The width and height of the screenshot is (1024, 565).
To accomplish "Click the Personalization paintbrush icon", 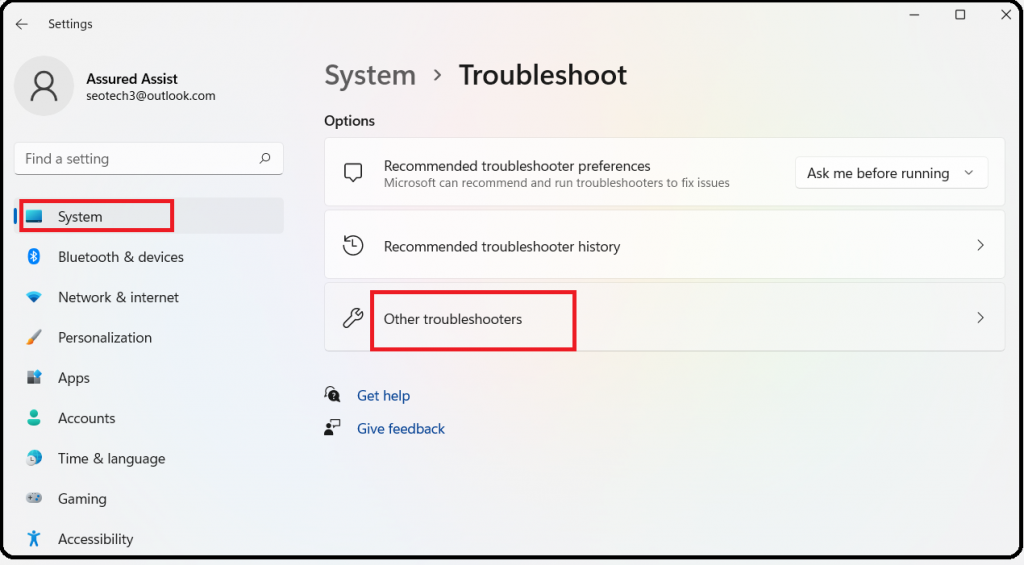I will tap(34, 337).
